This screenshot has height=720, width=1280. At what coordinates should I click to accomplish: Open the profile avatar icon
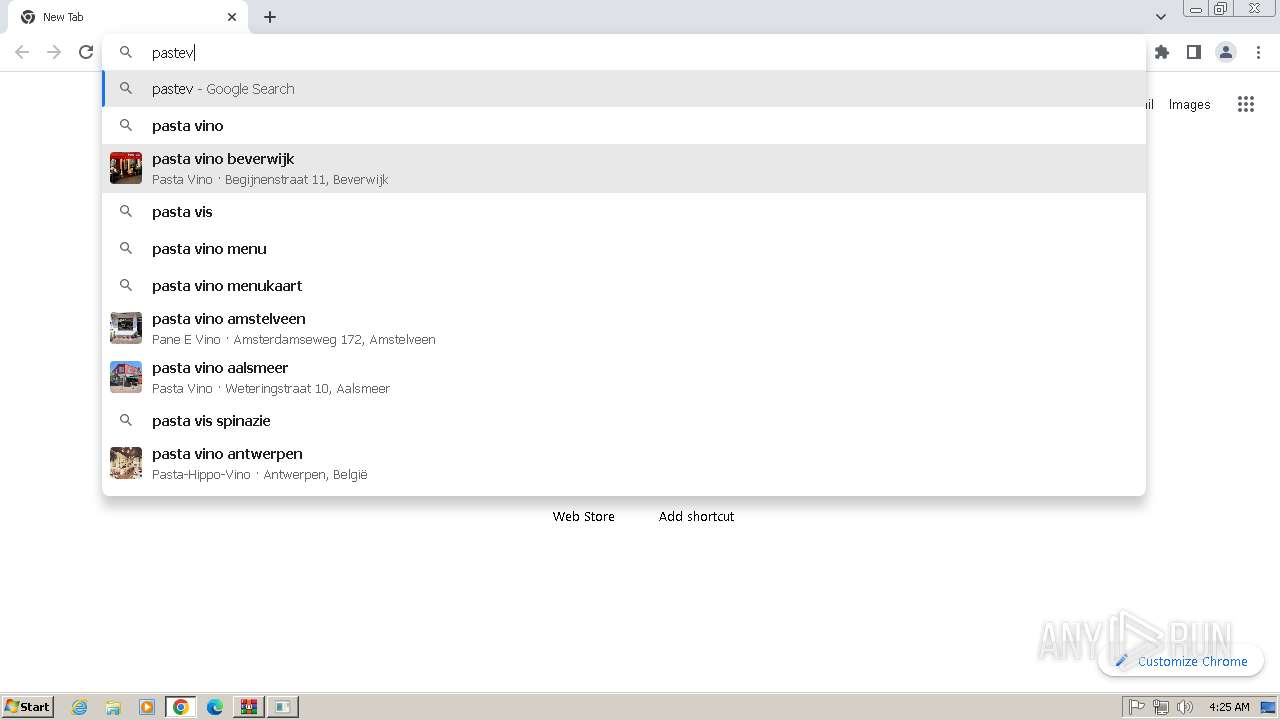tap(1225, 52)
